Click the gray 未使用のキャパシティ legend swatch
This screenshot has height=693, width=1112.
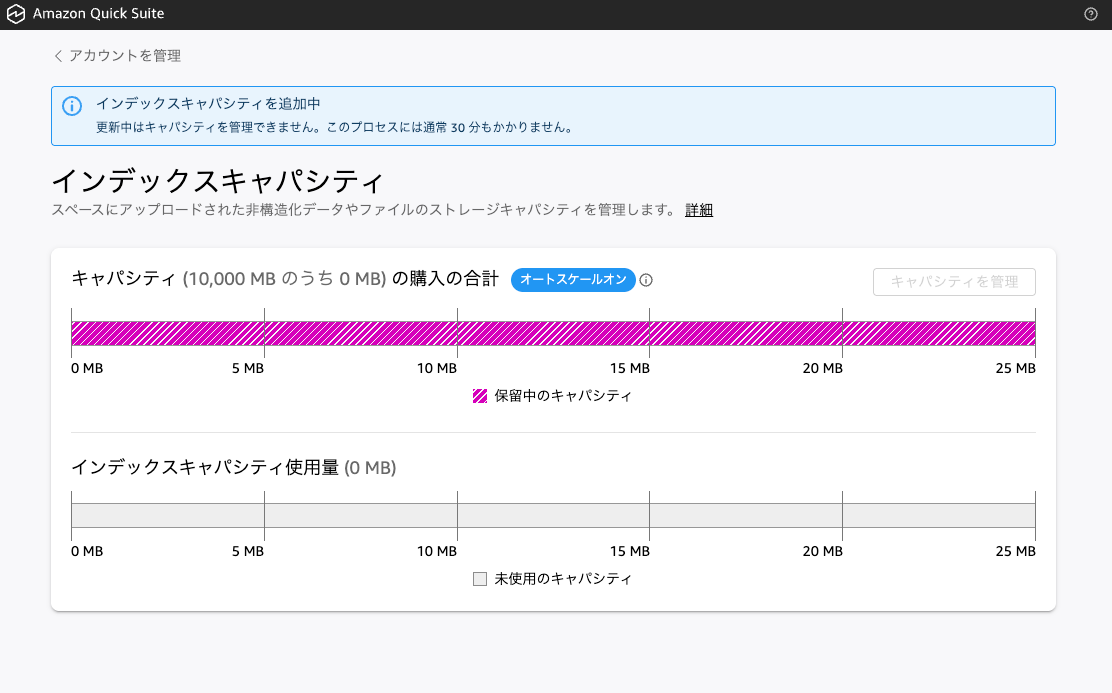pos(480,579)
